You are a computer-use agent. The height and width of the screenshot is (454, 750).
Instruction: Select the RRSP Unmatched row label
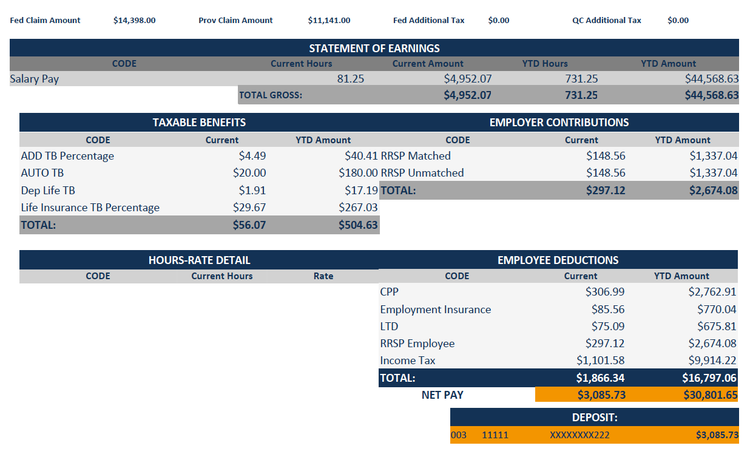pos(422,173)
